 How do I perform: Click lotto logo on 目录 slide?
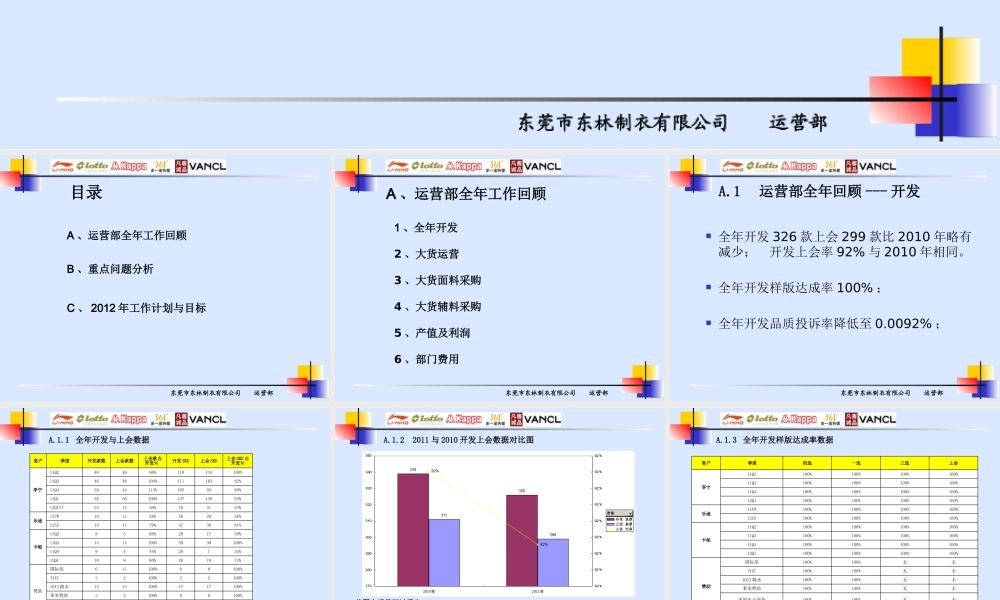click(92, 166)
